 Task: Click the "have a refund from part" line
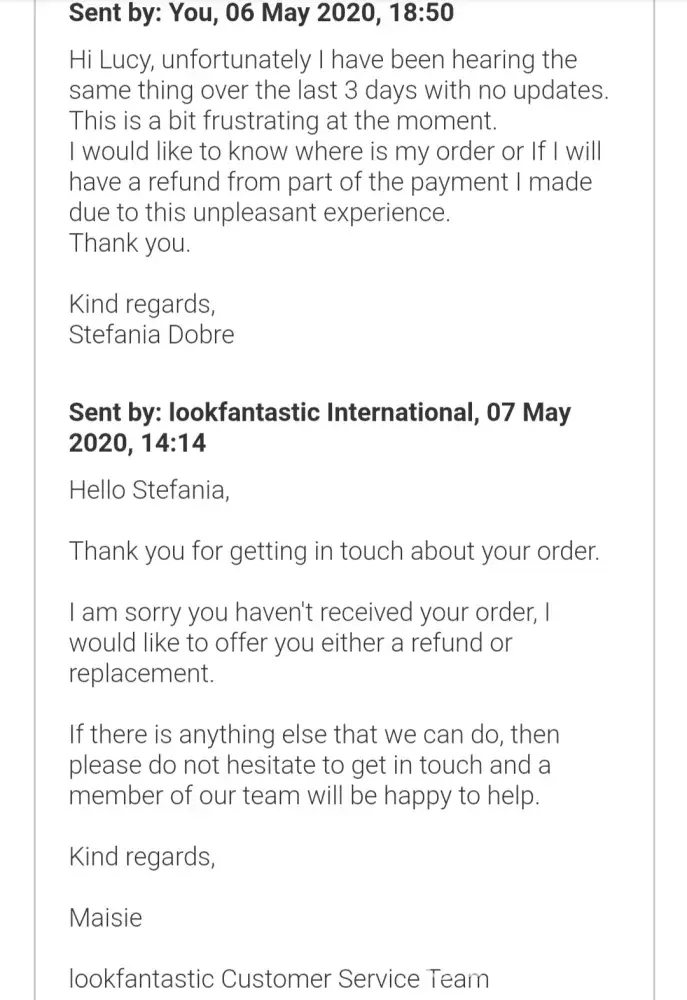click(330, 183)
